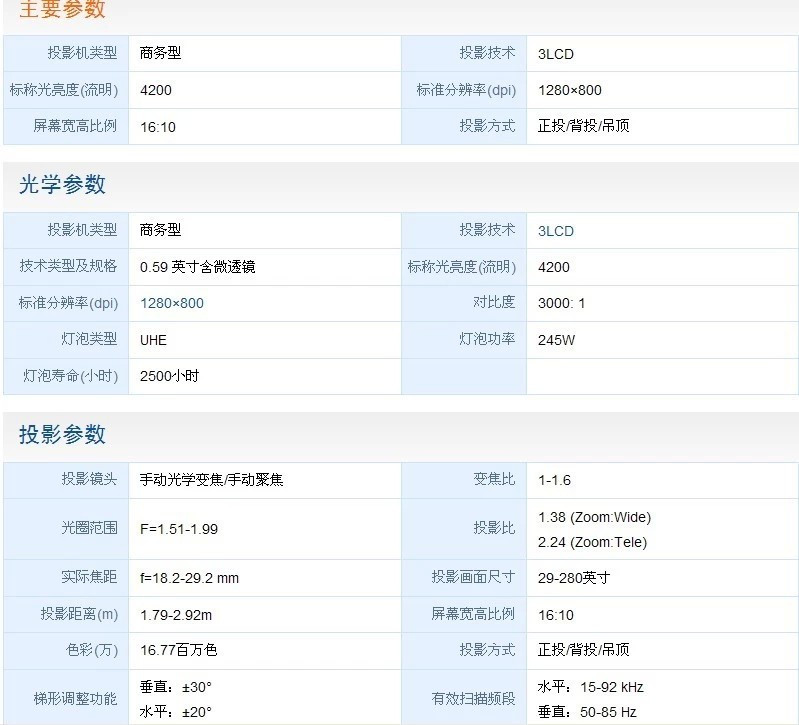Viewport: 799px width, 725px height.
Task: Click the f=18.2-29.2 mm focal length
Action: tap(190, 578)
